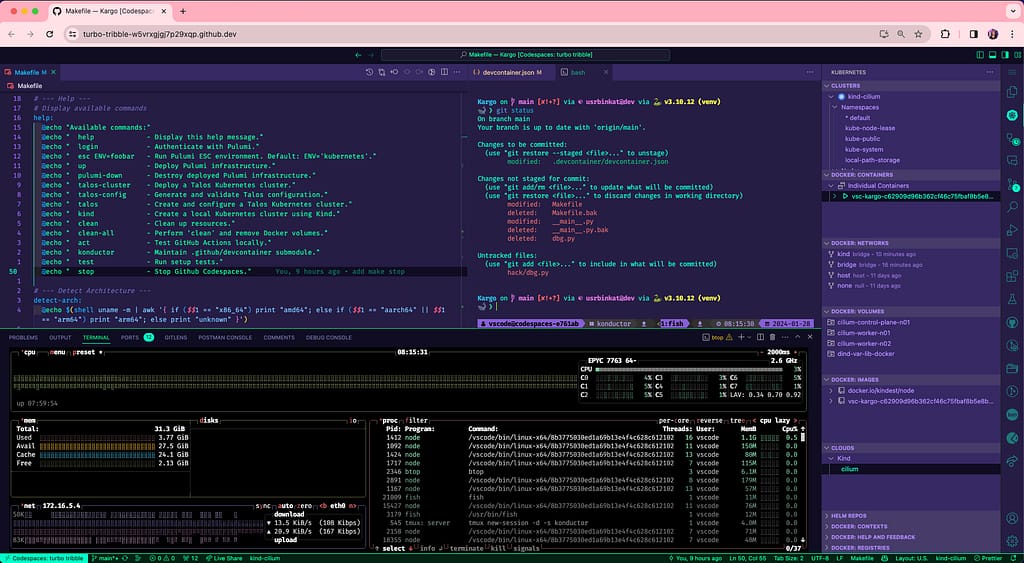Open the Manage gear icon in the activity bar
Viewport: 1024px width, 563px height.
(1012, 541)
